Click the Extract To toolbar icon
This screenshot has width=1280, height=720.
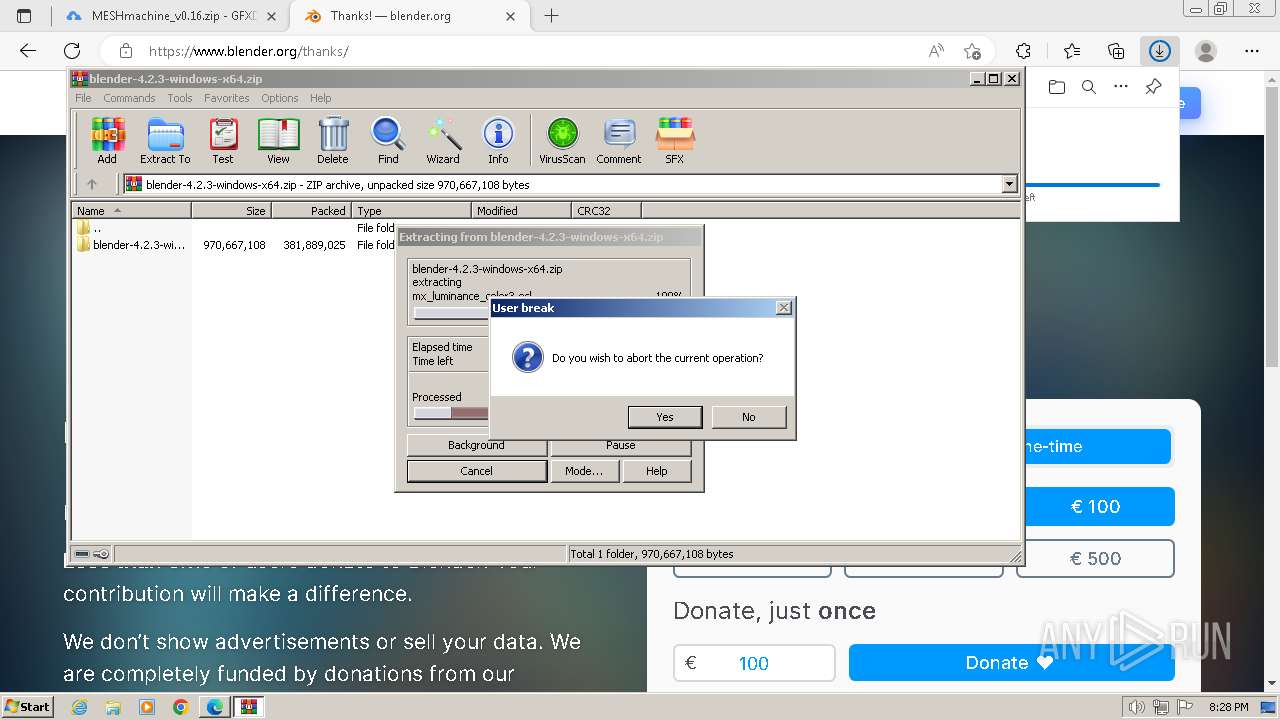click(x=165, y=140)
